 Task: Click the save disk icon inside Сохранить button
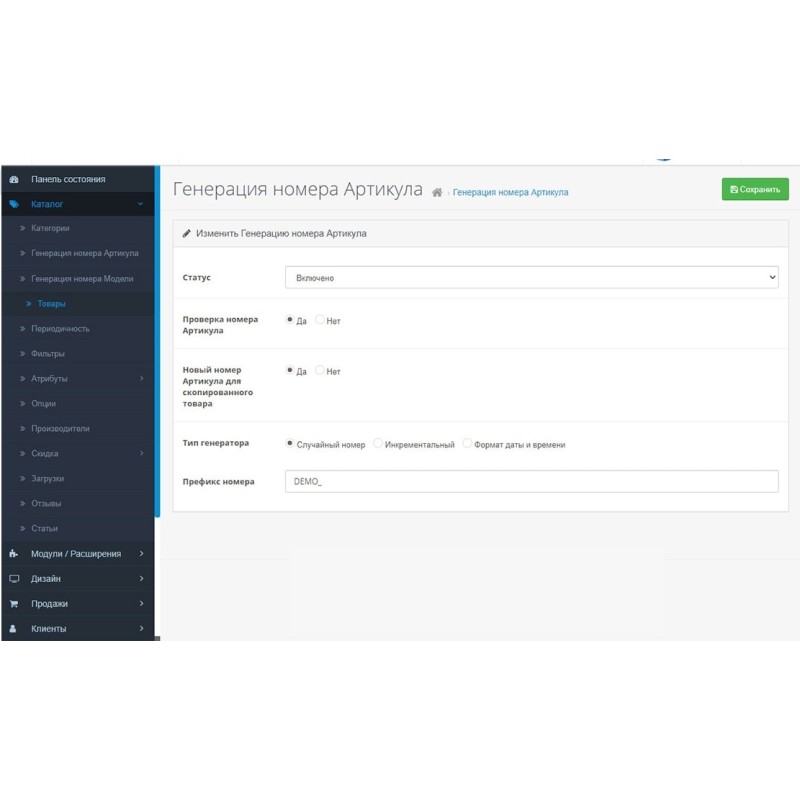pos(734,188)
